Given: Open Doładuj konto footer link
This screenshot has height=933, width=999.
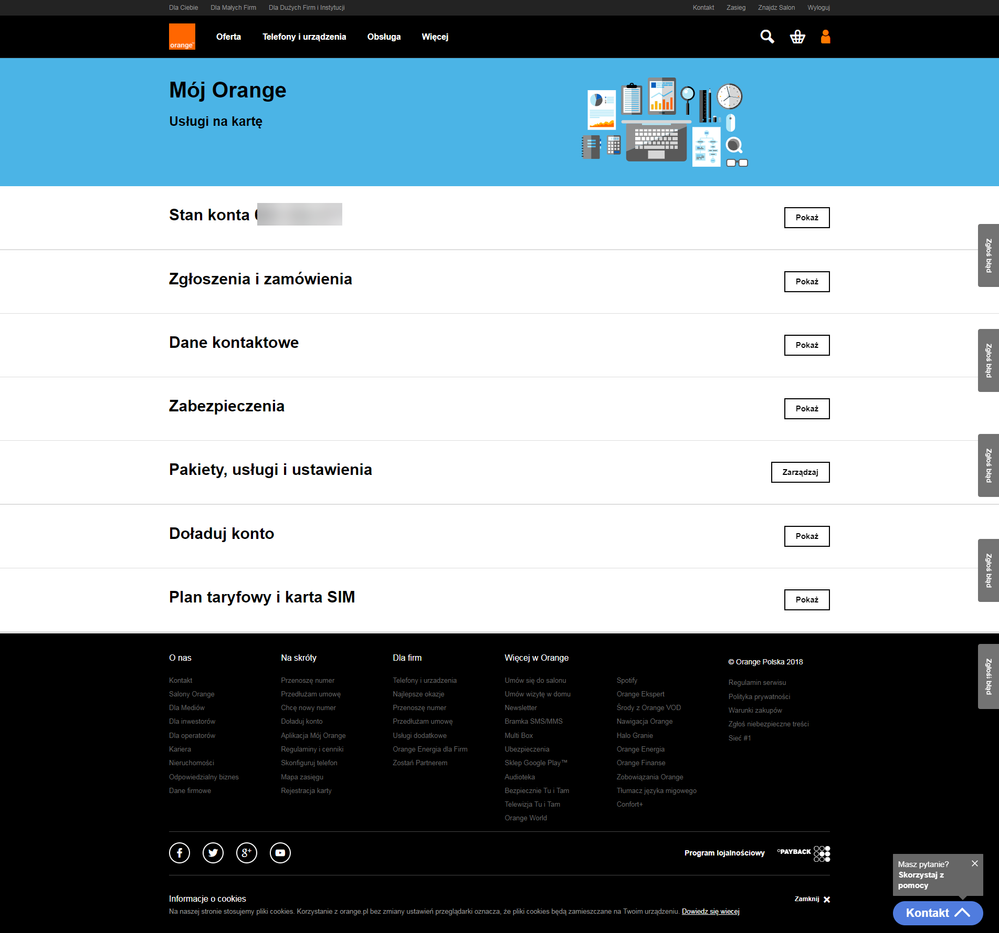Looking at the screenshot, I should pyautogui.click(x=301, y=721).
